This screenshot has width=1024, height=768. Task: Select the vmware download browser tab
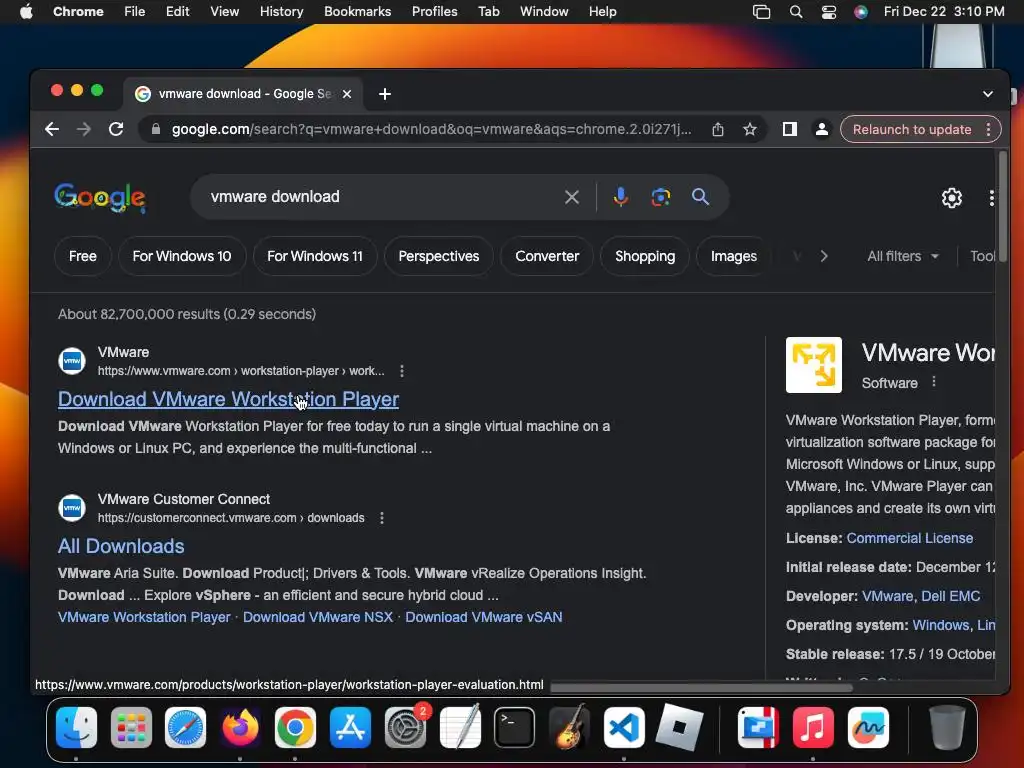(243, 94)
